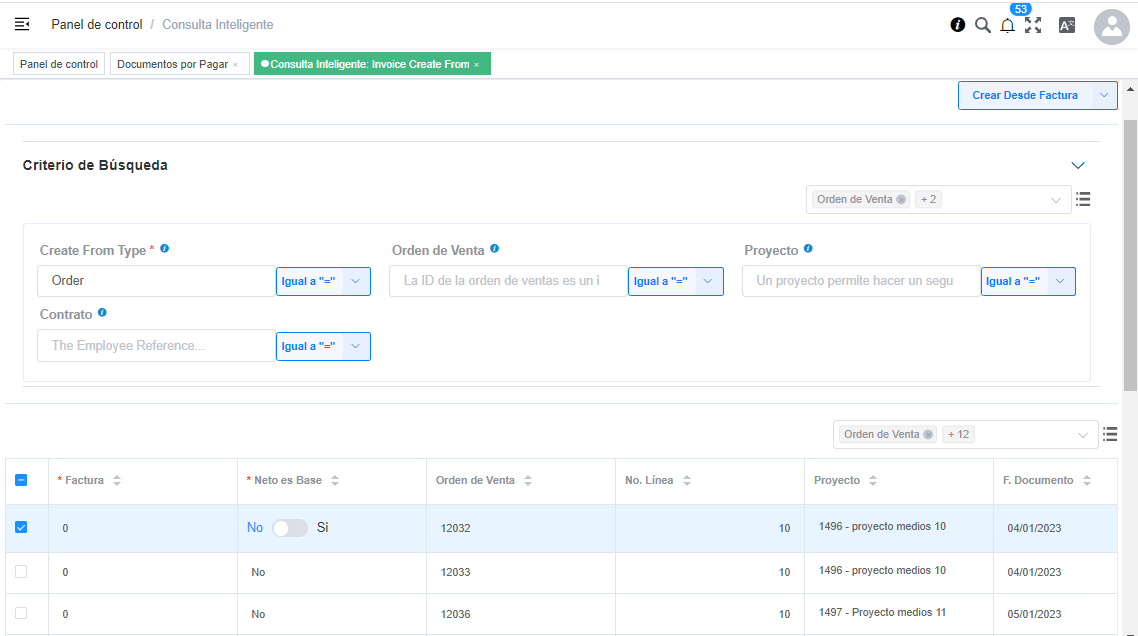Image resolution: width=1138 pixels, height=636 pixels.
Task: Toggle the Neto es Base switch
Action: [290, 528]
